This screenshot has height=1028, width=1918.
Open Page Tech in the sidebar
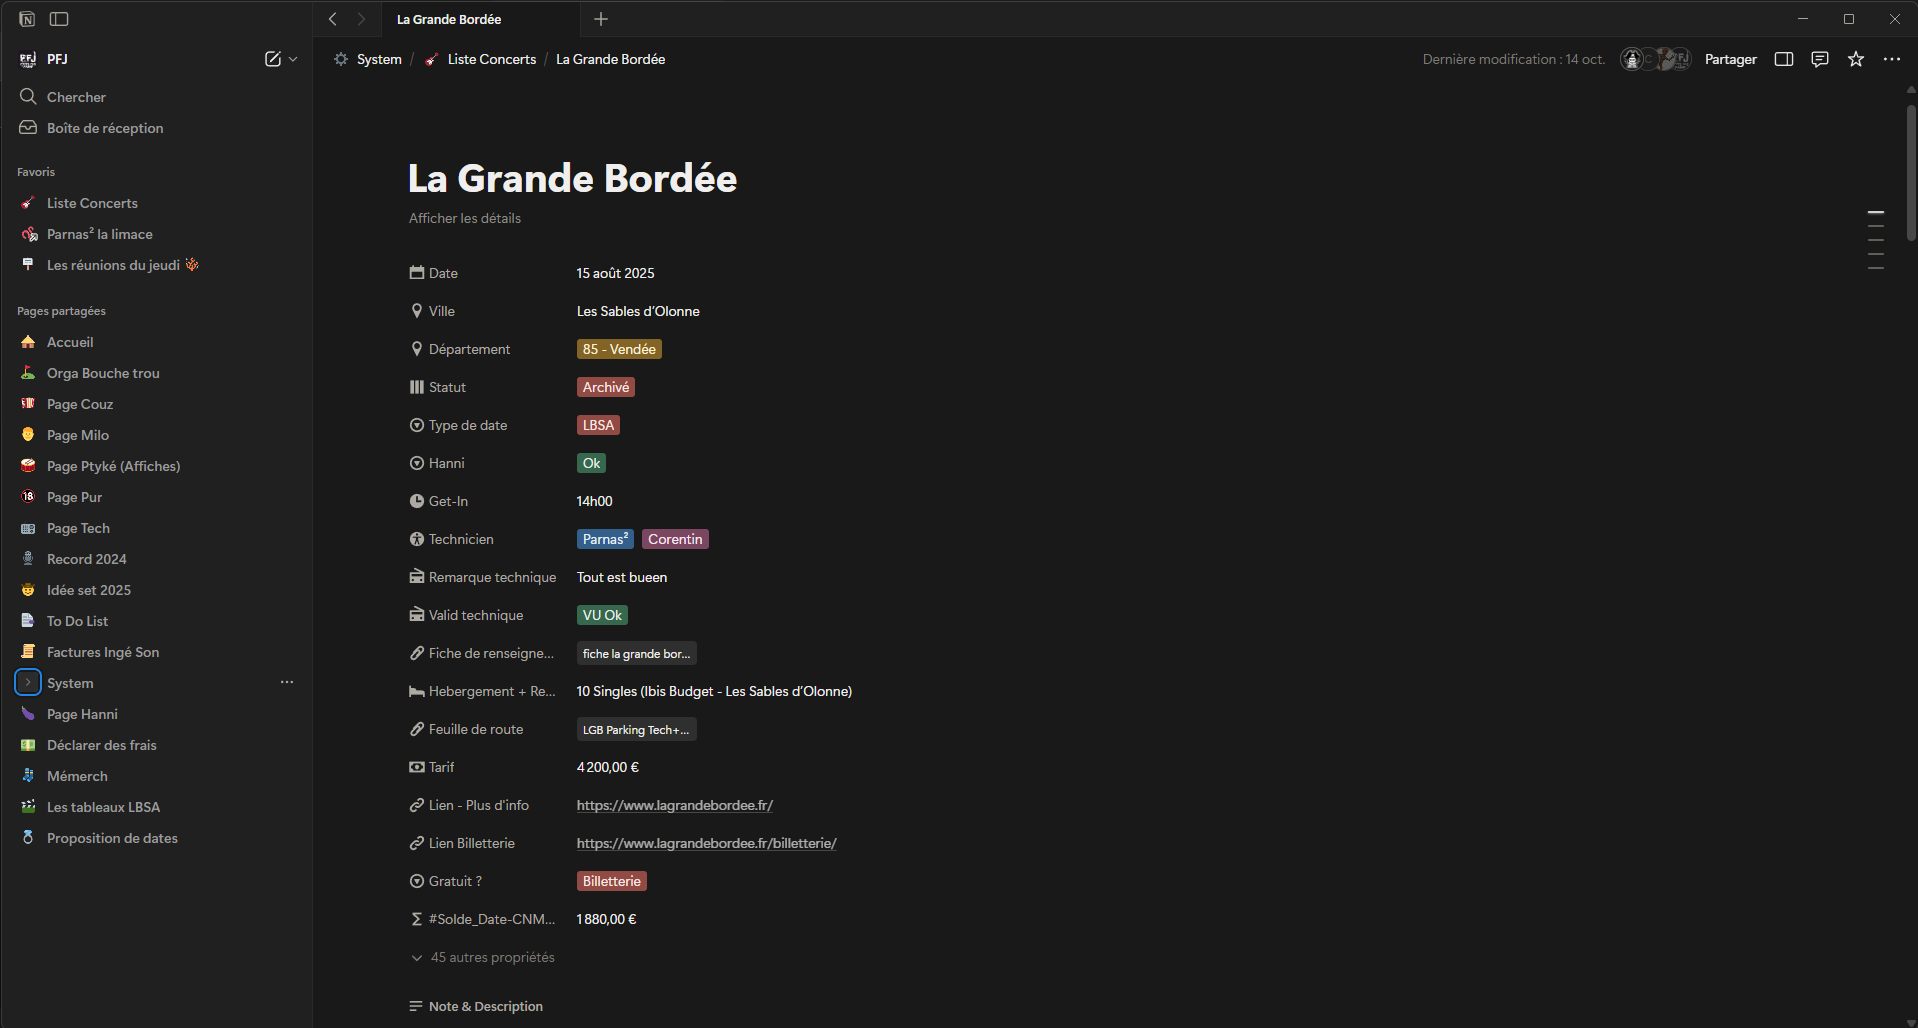pyautogui.click(x=78, y=528)
